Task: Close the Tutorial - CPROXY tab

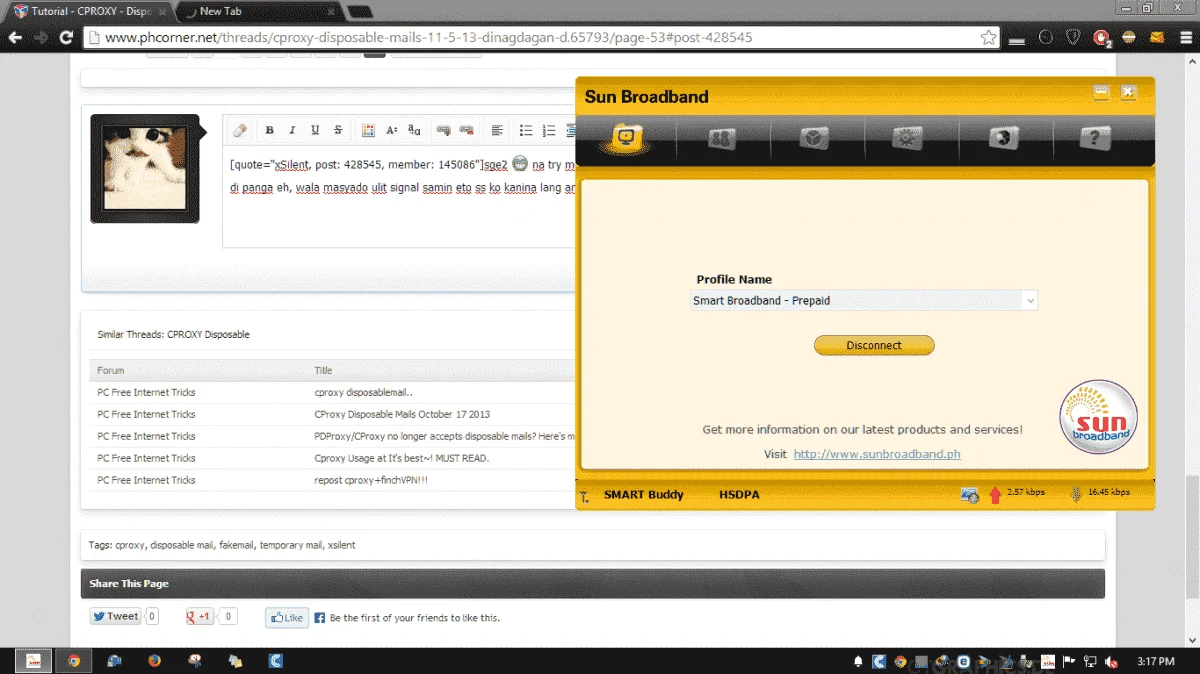Action: tap(162, 12)
